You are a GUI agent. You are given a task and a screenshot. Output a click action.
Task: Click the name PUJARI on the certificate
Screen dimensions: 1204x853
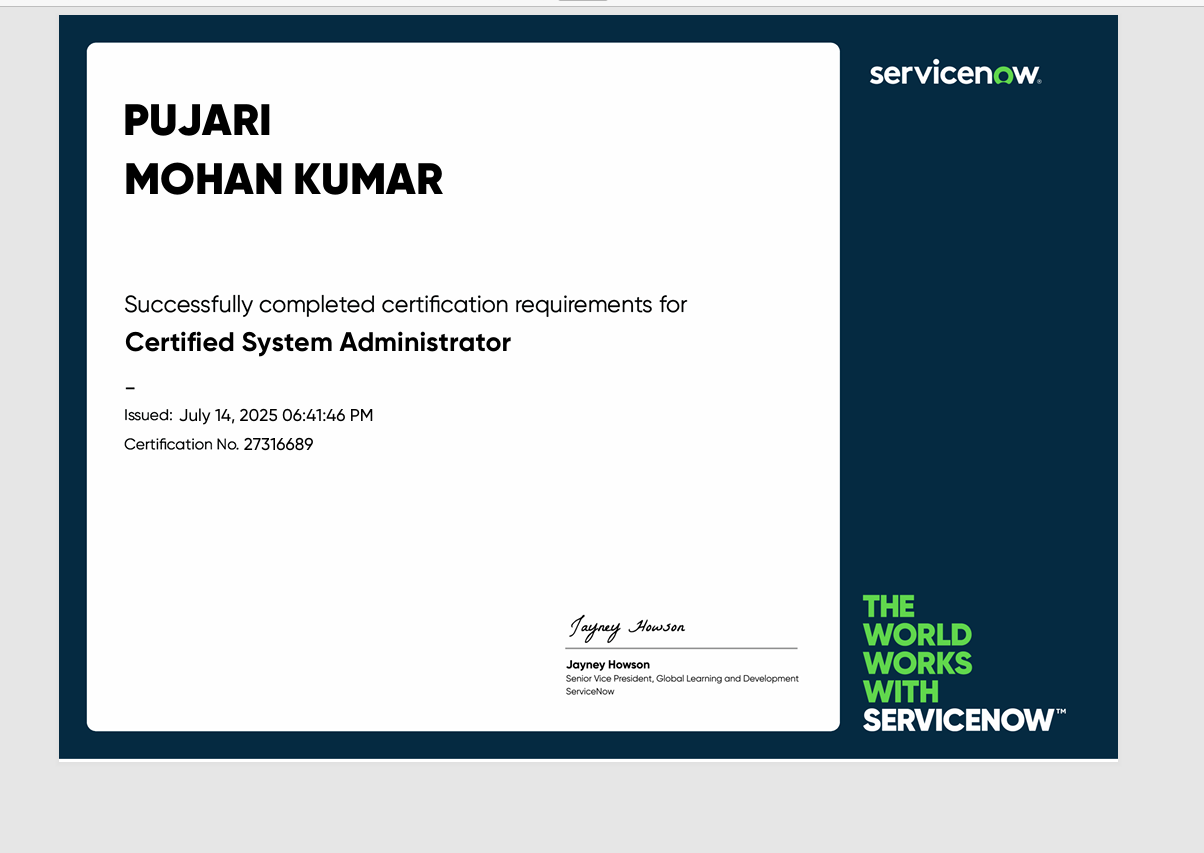(197, 121)
